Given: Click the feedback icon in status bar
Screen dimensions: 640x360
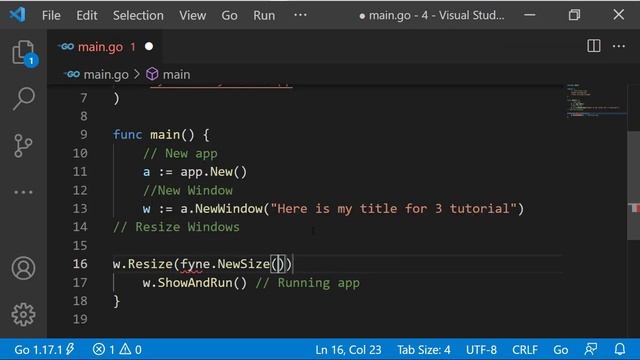Looking at the screenshot, I should click(591, 349).
